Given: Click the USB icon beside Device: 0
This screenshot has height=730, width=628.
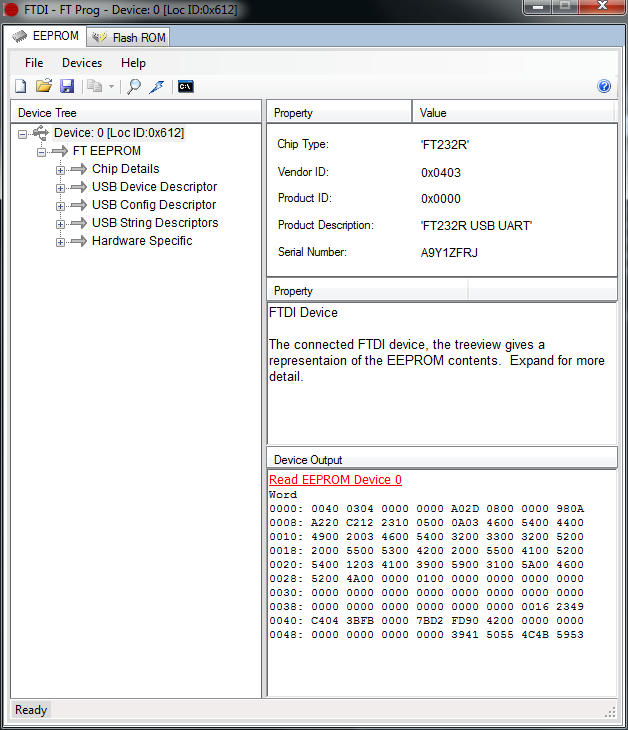Looking at the screenshot, I should [x=41, y=133].
